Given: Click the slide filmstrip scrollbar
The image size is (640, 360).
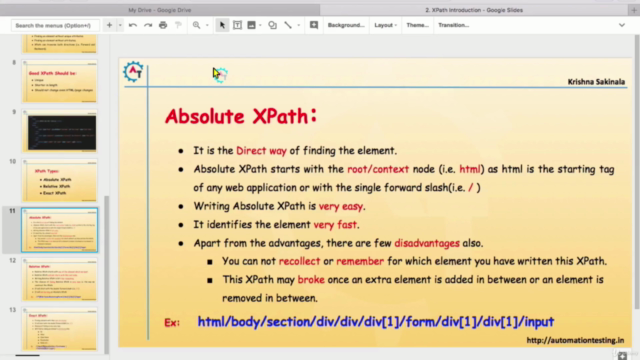Looking at the screenshot, I should coord(107,274).
